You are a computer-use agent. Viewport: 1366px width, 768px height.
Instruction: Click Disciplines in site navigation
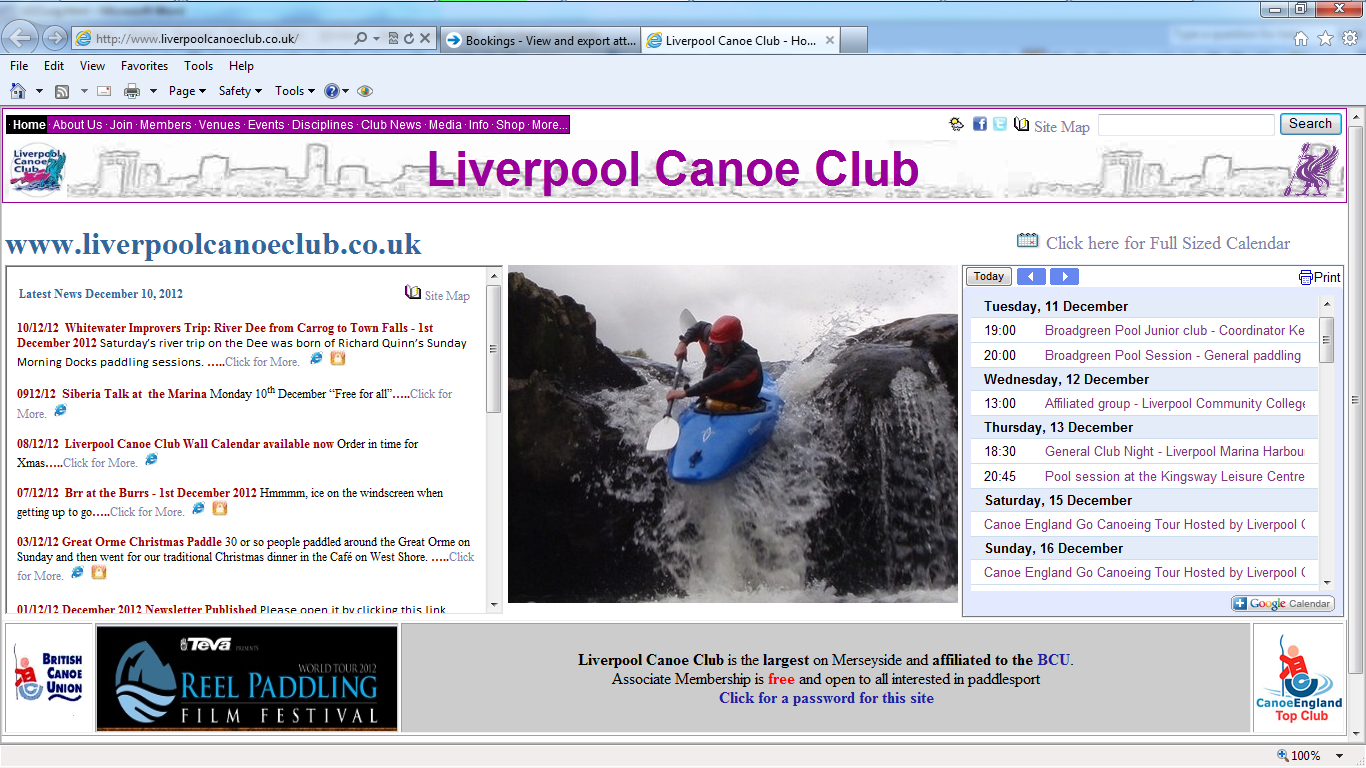pos(322,125)
